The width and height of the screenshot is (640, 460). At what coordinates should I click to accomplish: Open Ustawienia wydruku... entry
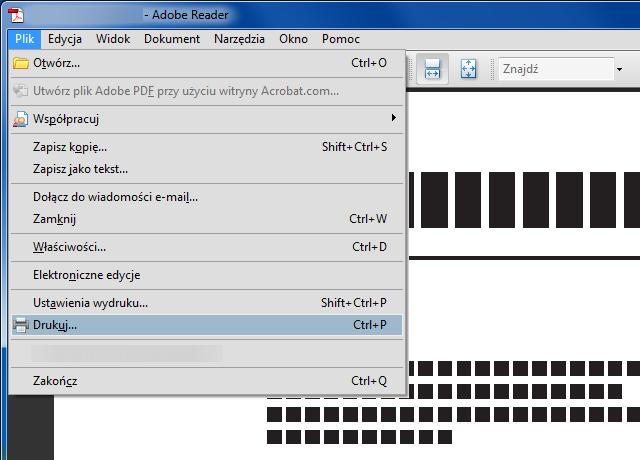[x=207, y=303]
